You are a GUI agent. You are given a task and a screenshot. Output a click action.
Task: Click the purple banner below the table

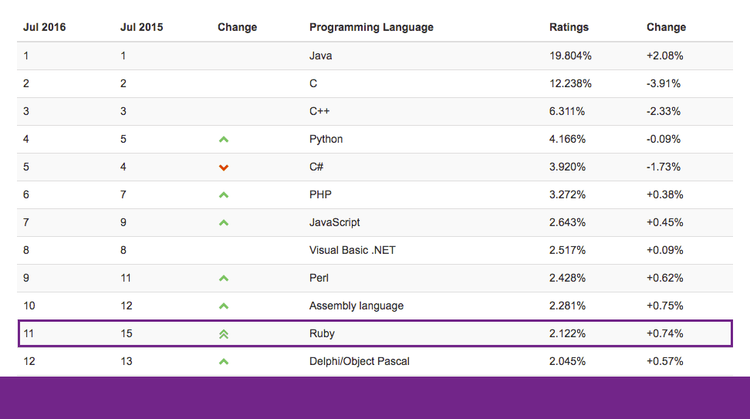coord(375,397)
